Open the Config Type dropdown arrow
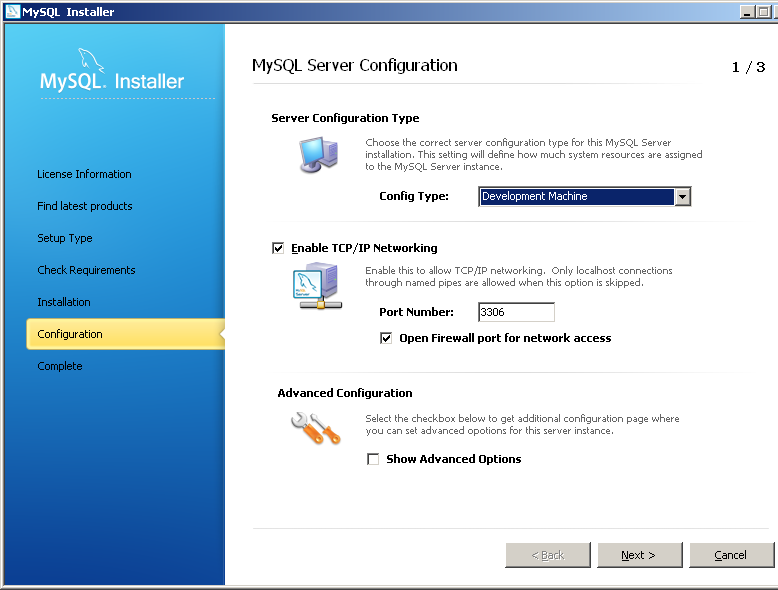The image size is (778, 590). tap(682, 197)
